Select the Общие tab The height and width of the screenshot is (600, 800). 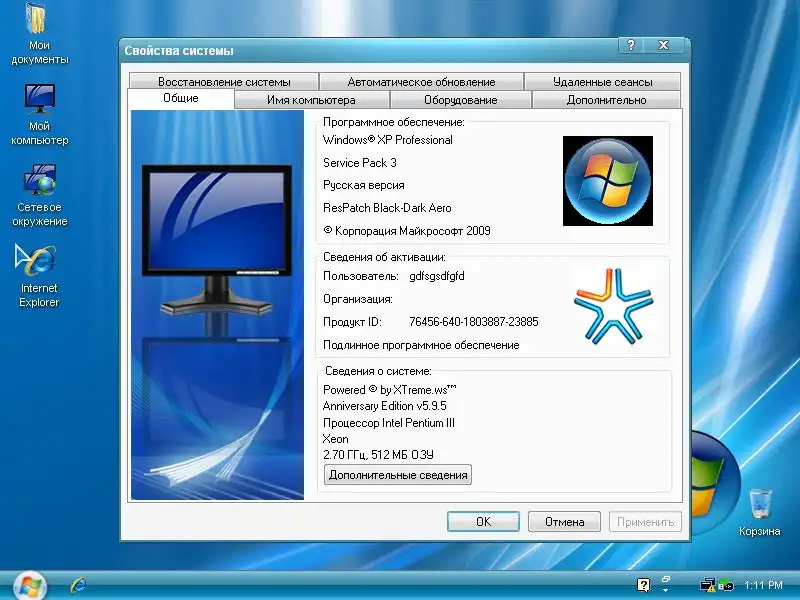click(181, 98)
